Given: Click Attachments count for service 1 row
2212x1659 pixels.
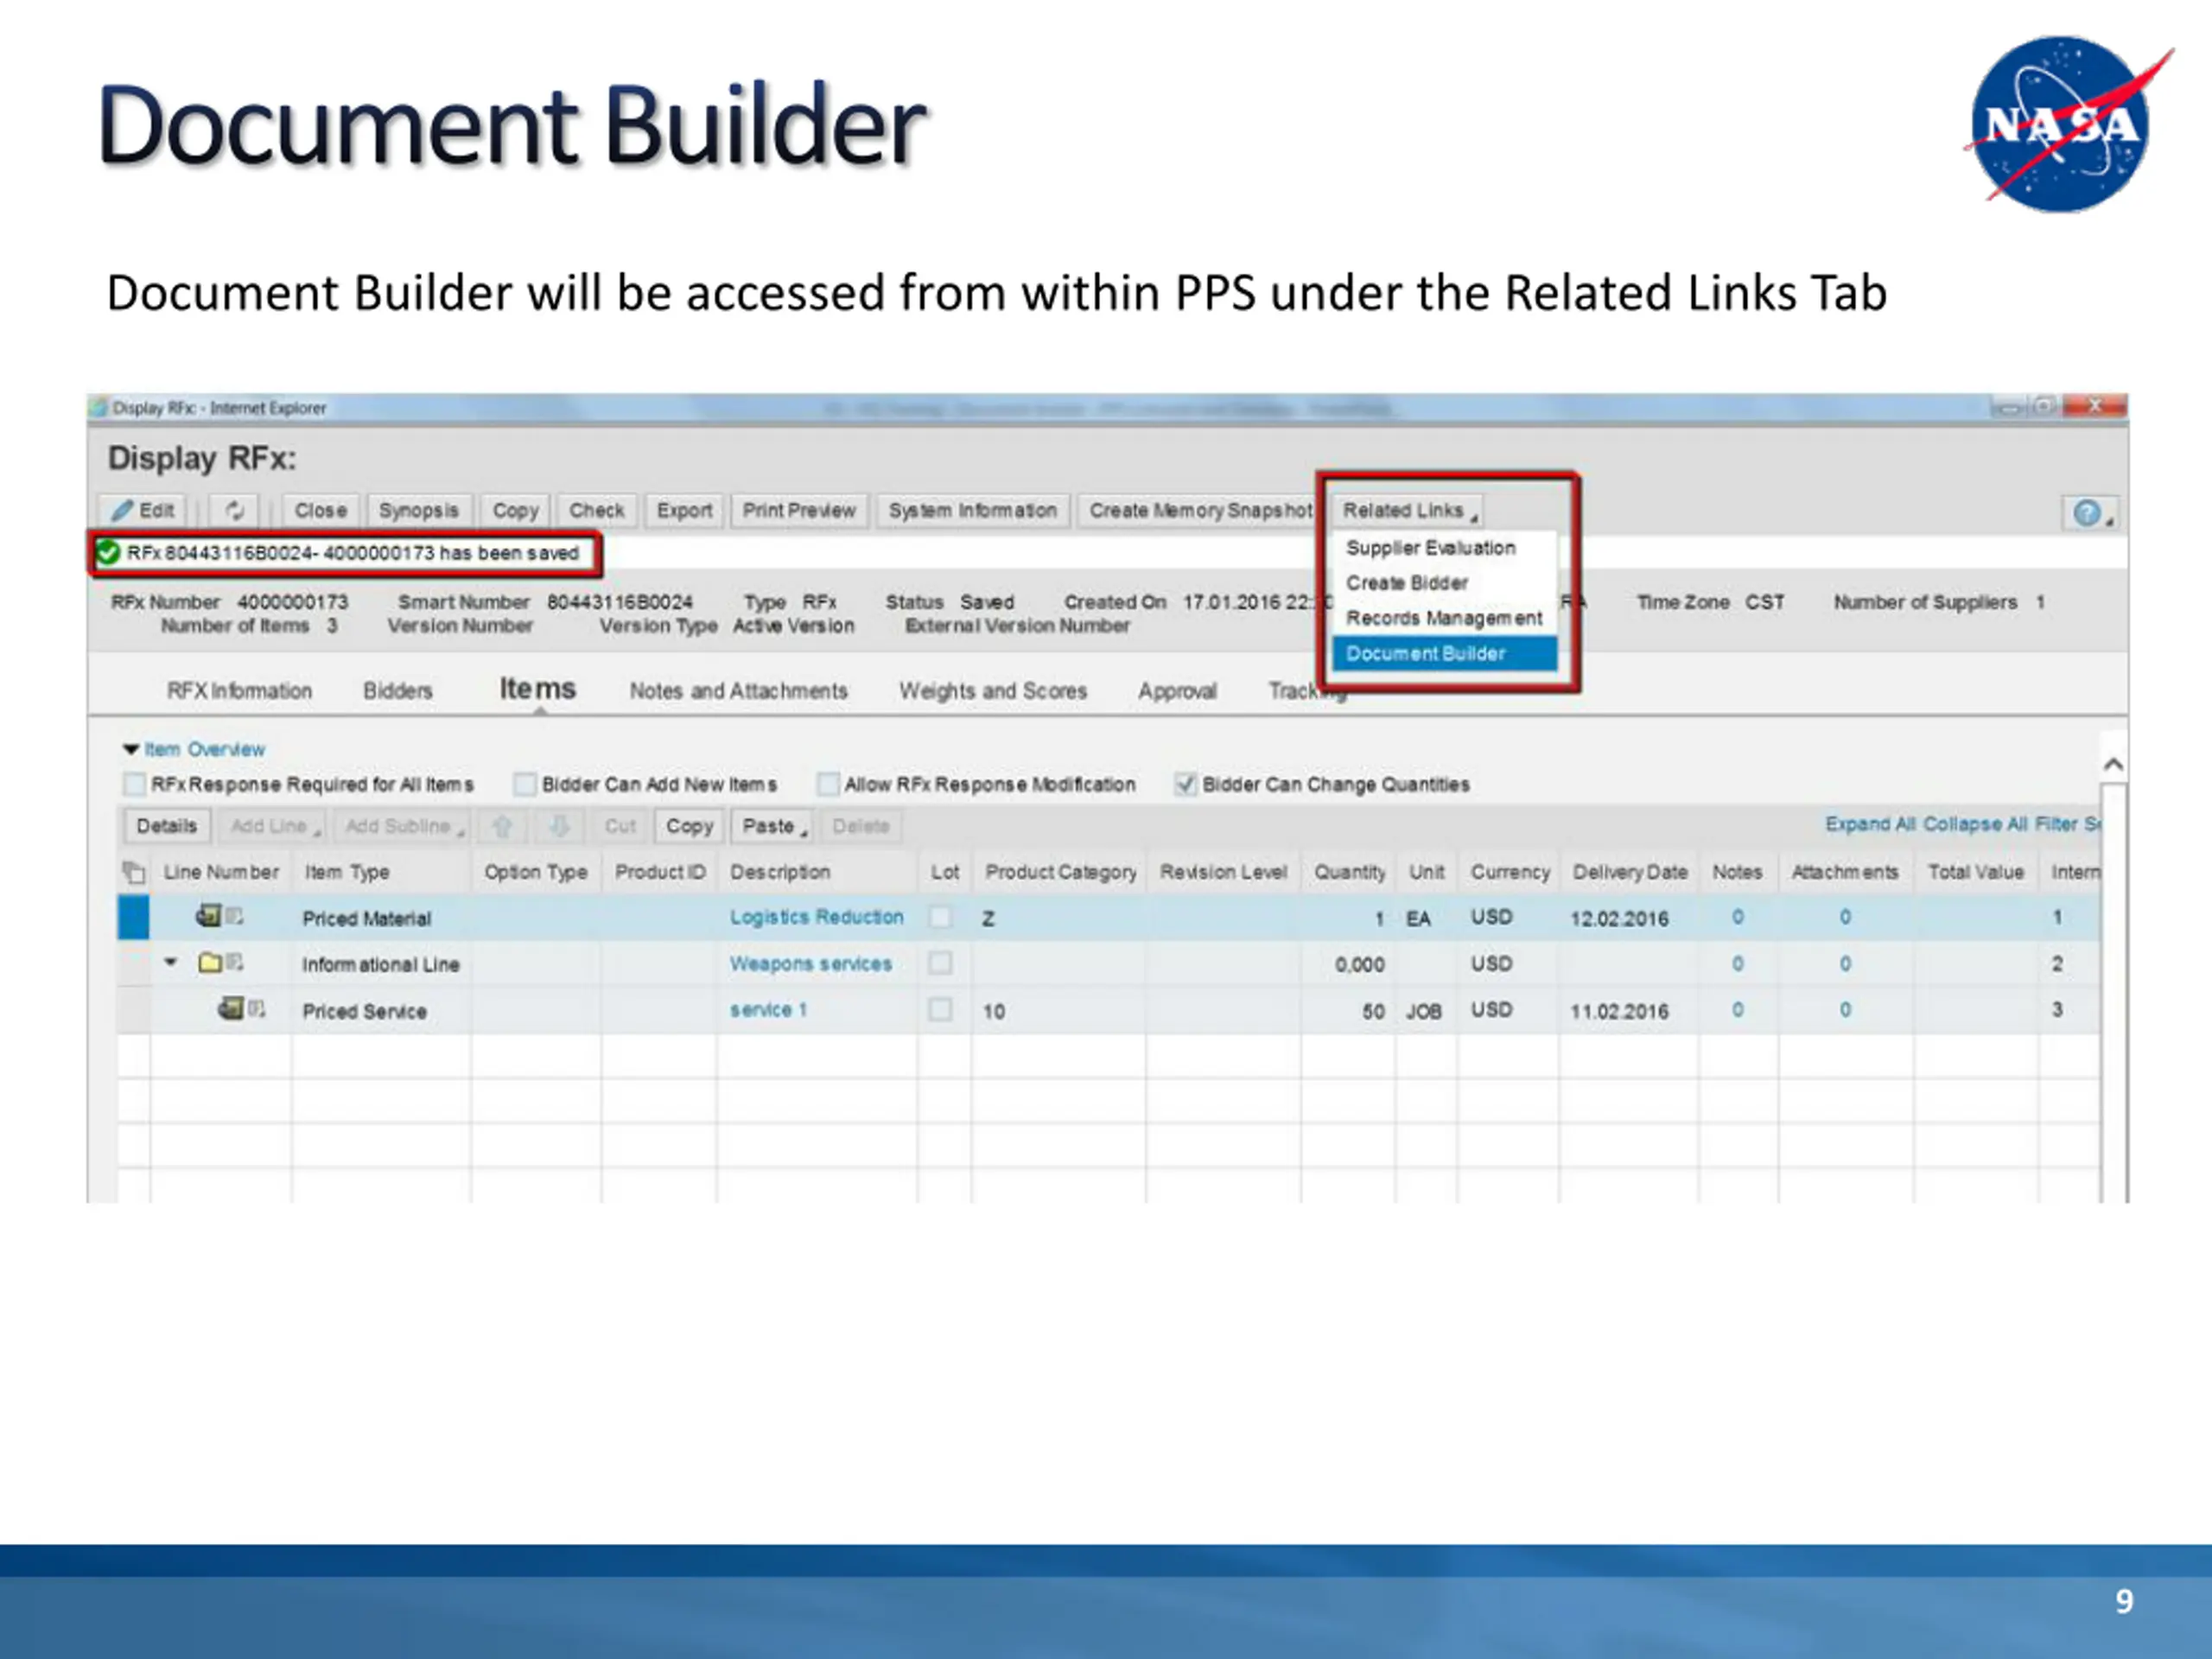Looking at the screenshot, I should coord(1845,1010).
